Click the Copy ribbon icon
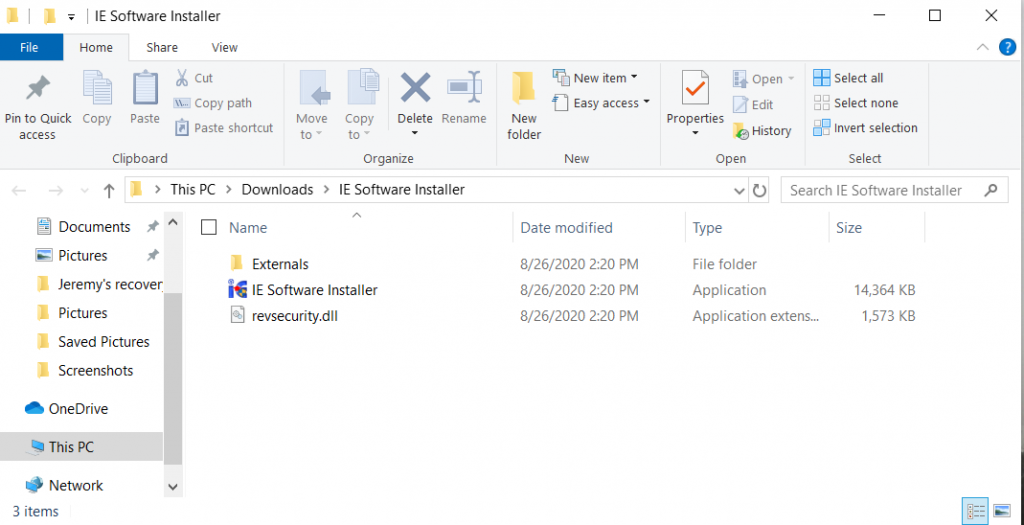This screenshot has width=1024, height=525. 97,88
